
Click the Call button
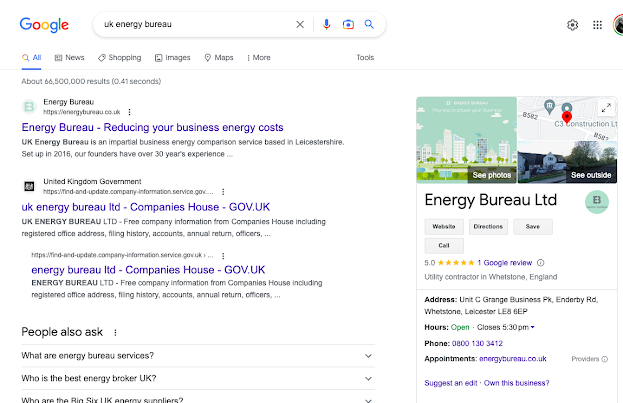coord(444,246)
